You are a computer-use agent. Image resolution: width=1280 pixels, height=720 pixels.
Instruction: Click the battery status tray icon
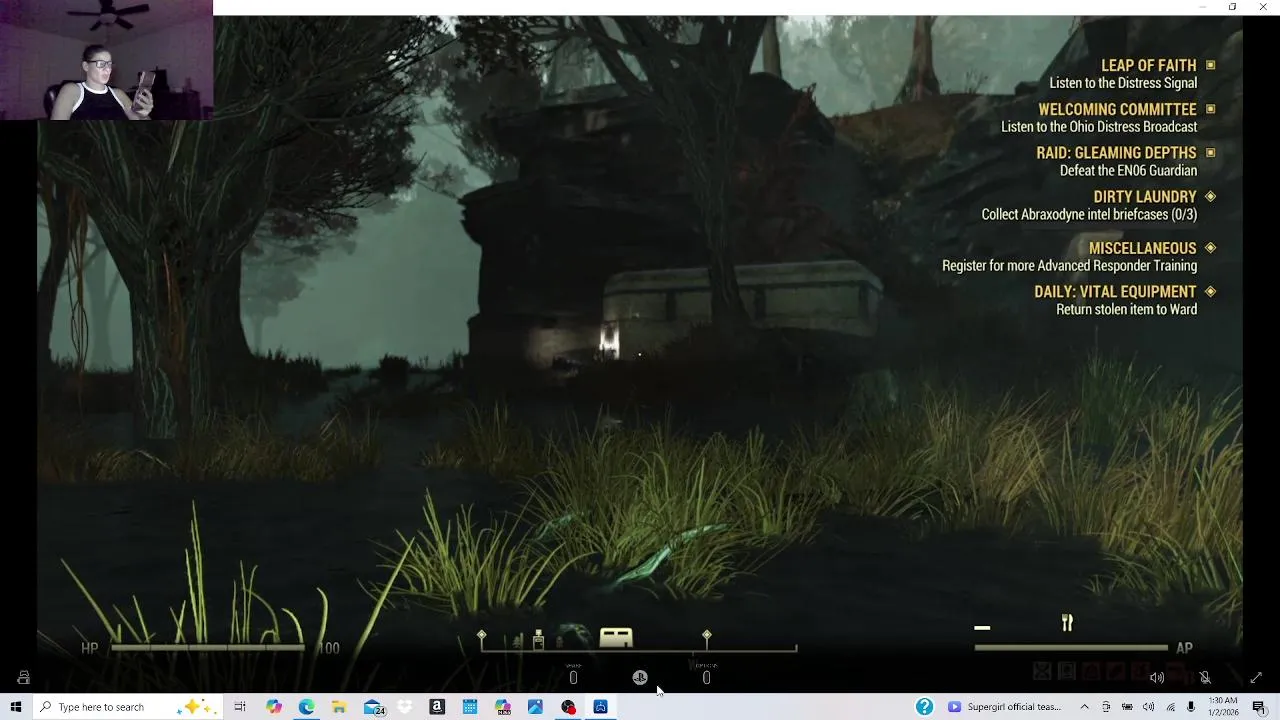1127,707
